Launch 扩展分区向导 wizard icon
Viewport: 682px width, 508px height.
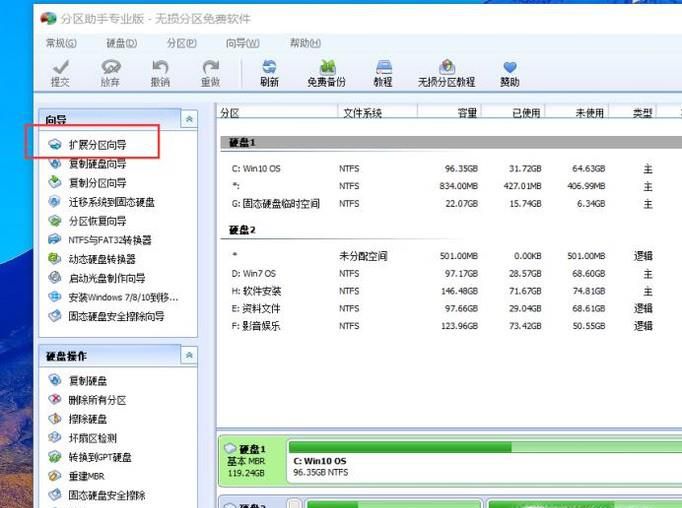click(55, 144)
